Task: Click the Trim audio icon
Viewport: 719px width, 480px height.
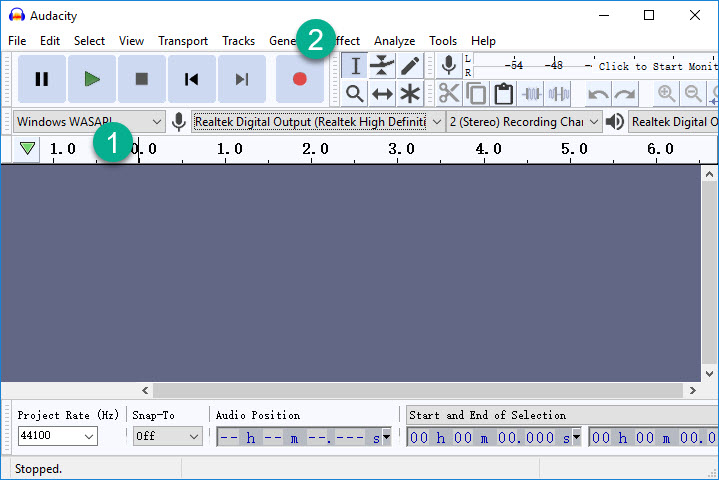Action: click(531, 94)
